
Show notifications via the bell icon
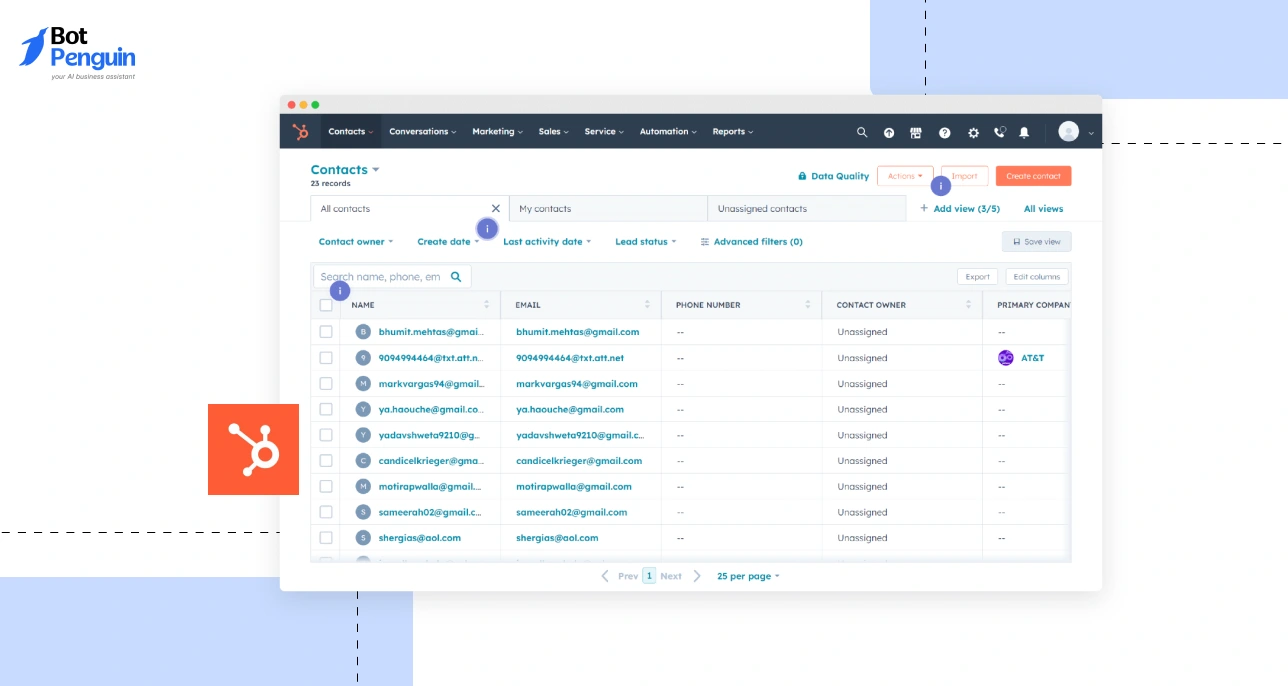click(1023, 131)
